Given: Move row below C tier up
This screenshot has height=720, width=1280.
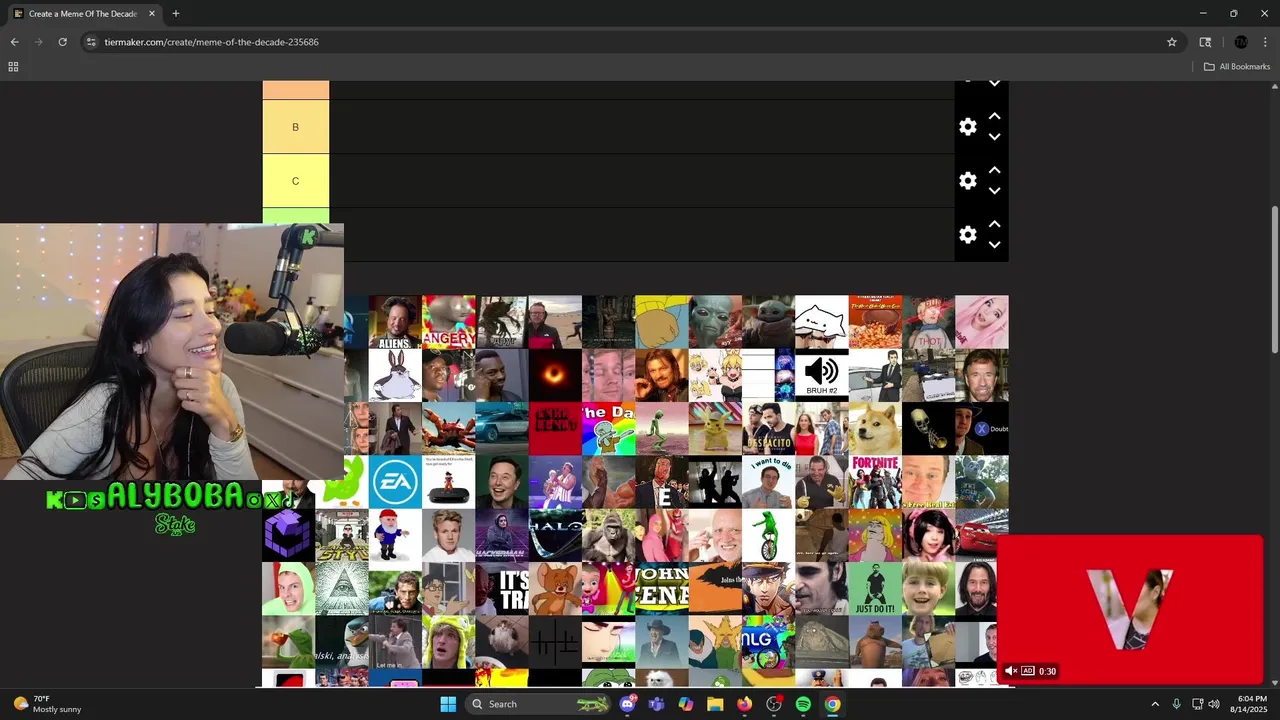Looking at the screenshot, I should pos(994,224).
